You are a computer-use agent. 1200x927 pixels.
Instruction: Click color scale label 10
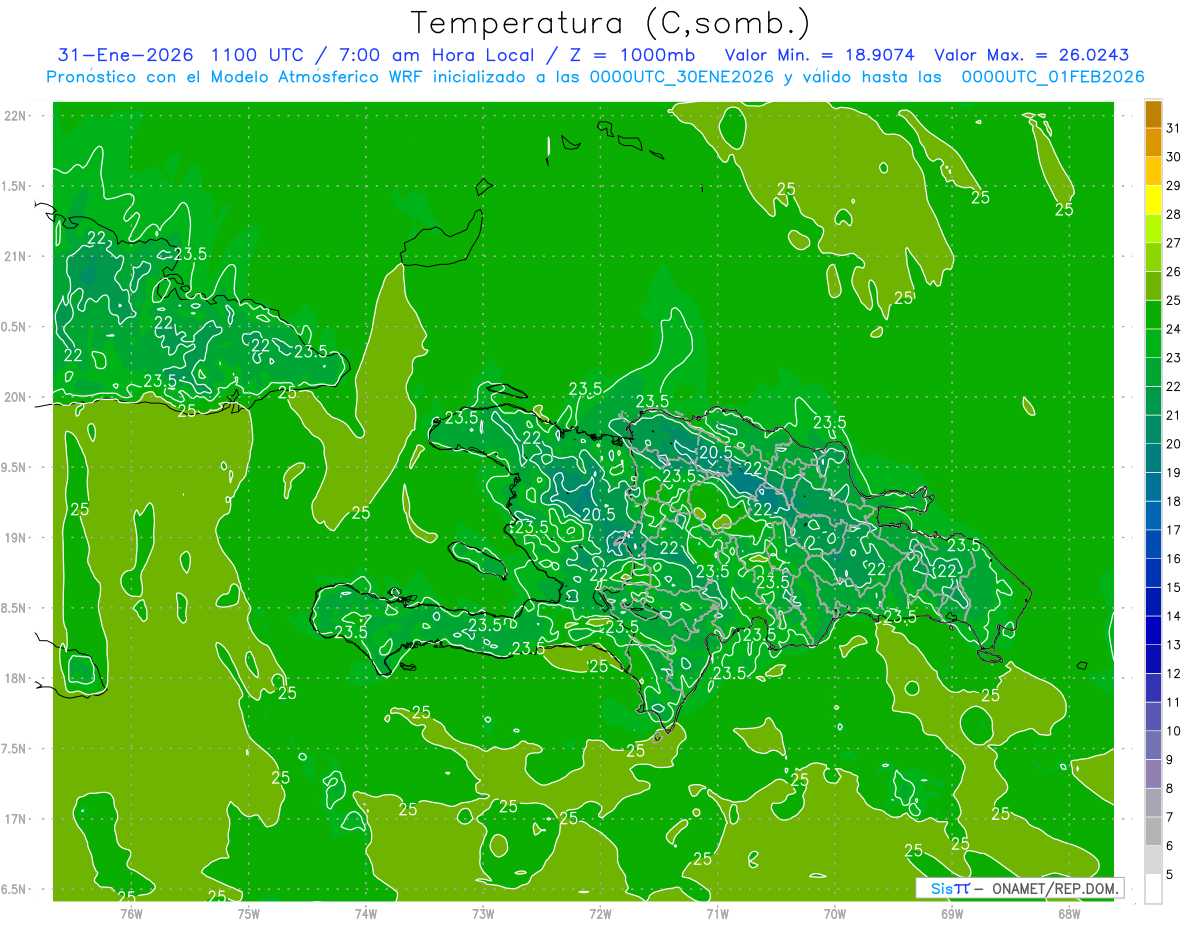pyautogui.click(x=1174, y=731)
